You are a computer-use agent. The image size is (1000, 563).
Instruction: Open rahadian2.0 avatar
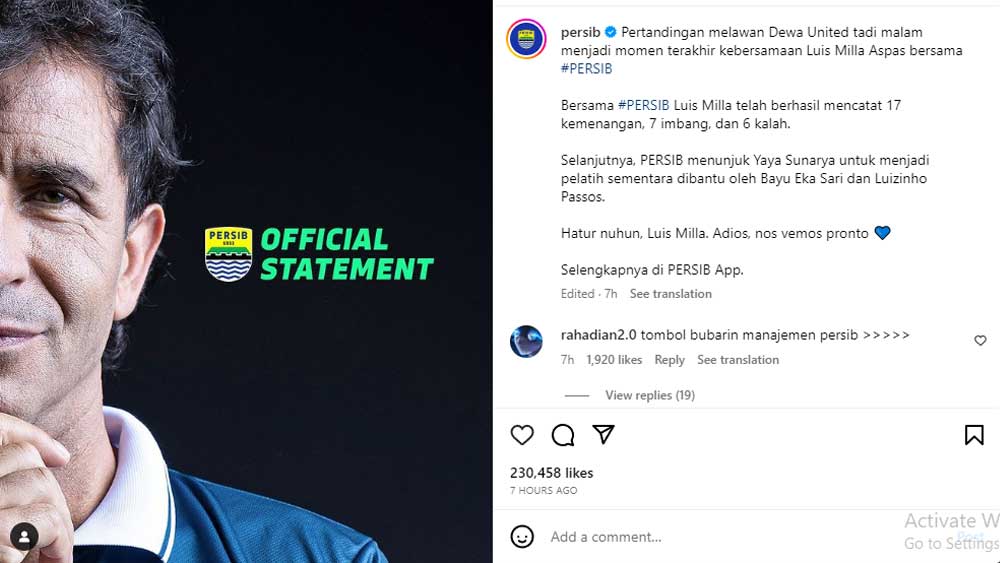click(526, 342)
